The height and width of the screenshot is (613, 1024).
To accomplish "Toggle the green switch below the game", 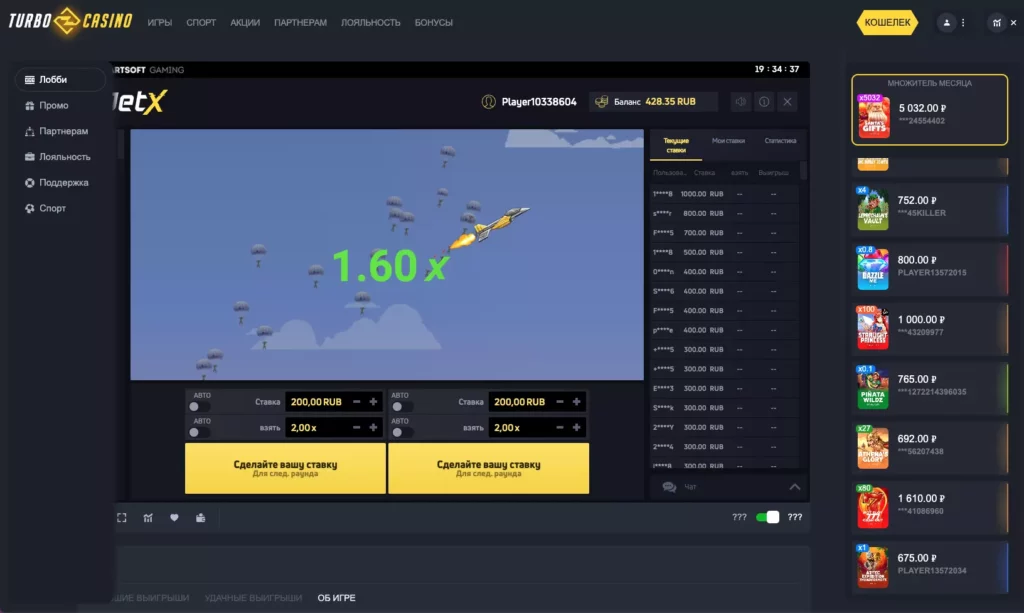I will tap(767, 517).
